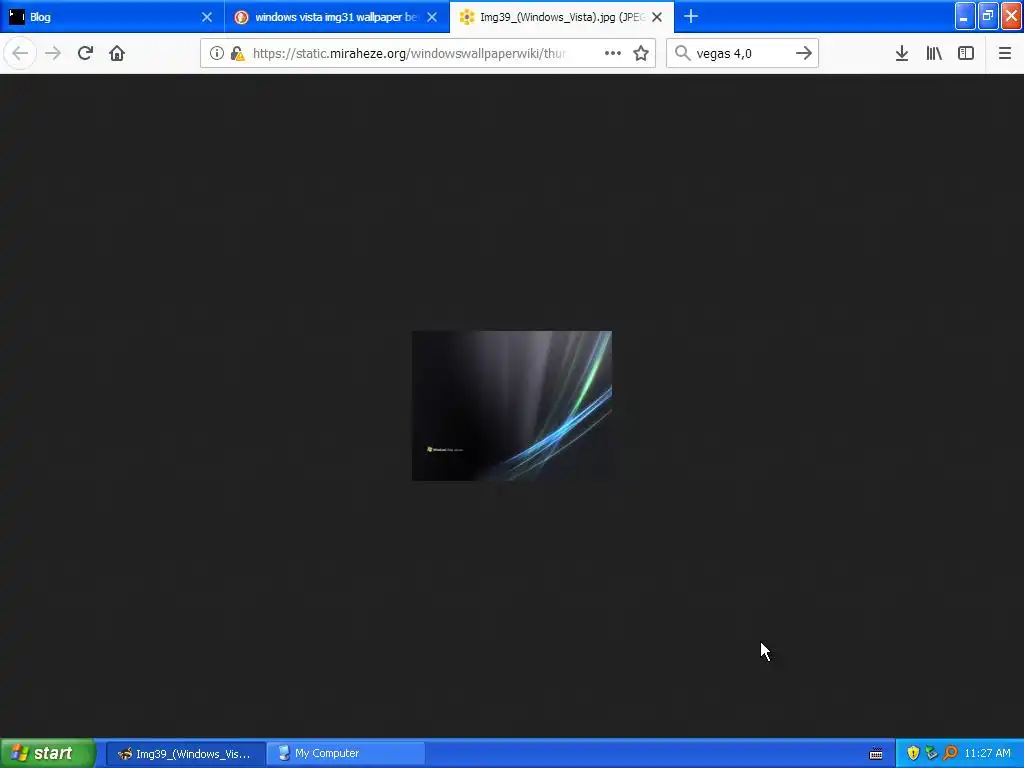Open the Windows Start menu
The height and width of the screenshot is (768, 1024).
pyautogui.click(x=48, y=753)
